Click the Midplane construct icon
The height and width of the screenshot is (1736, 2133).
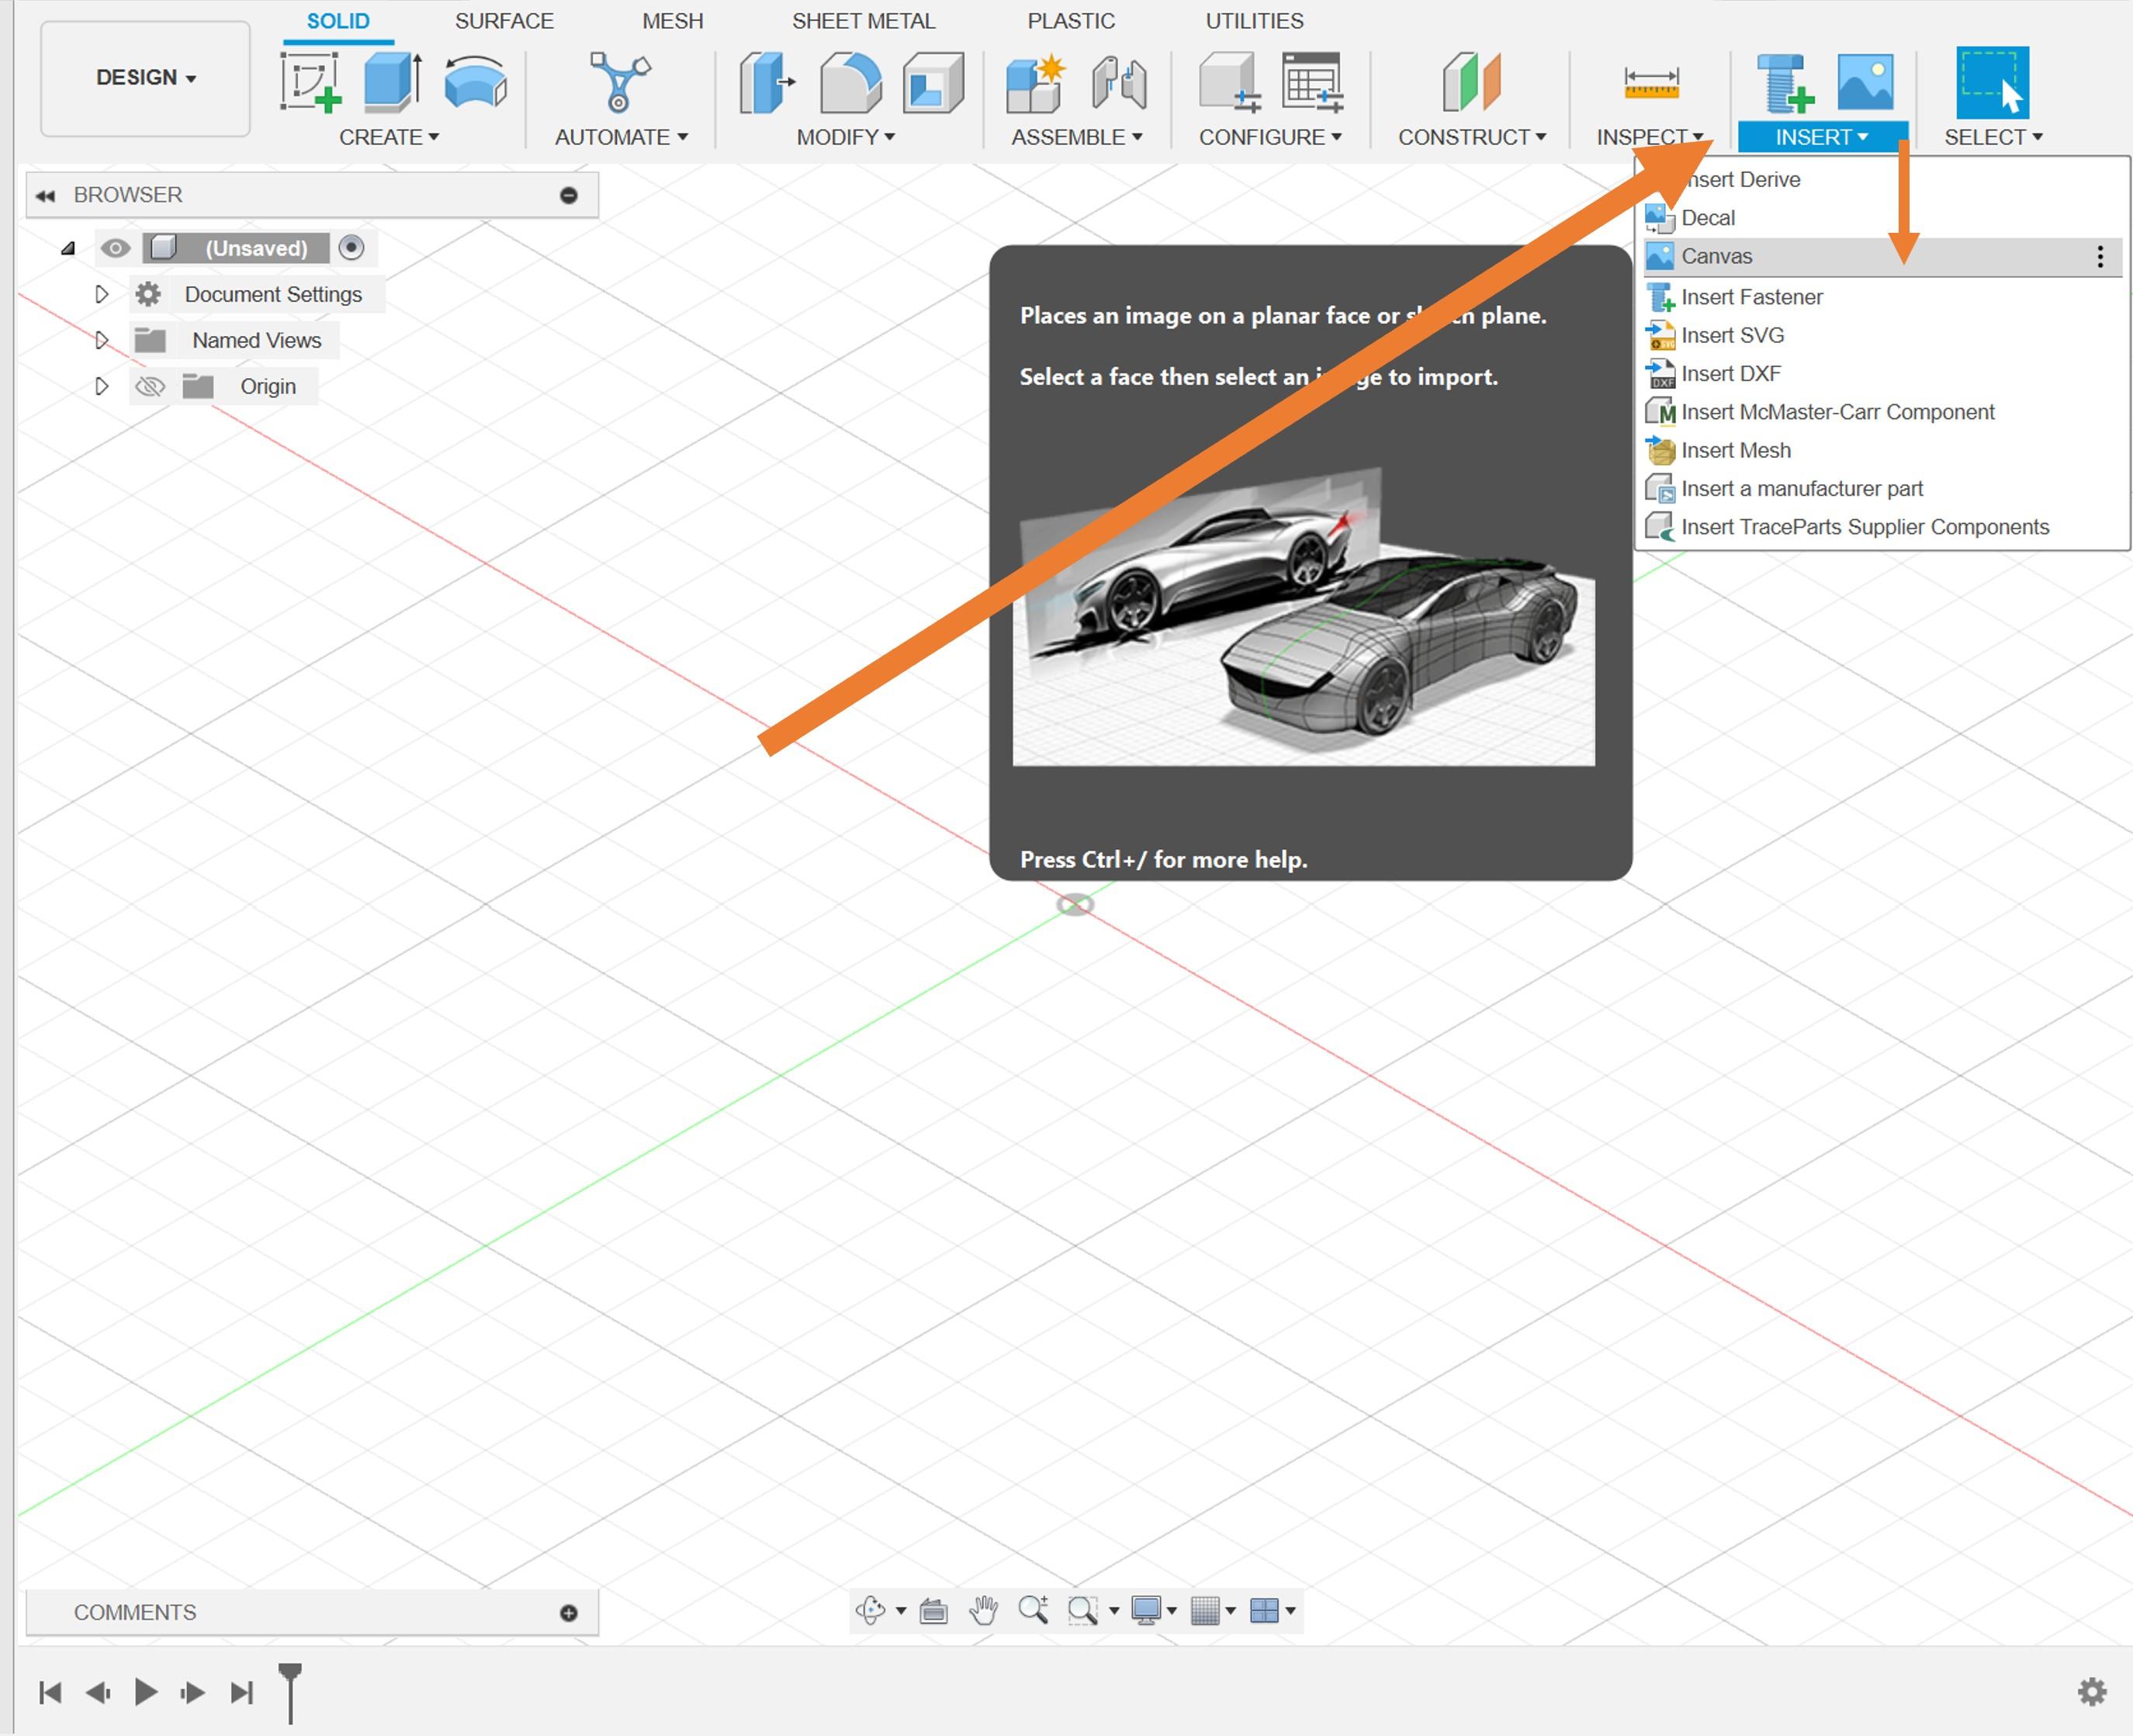pyautogui.click(x=1471, y=82)
